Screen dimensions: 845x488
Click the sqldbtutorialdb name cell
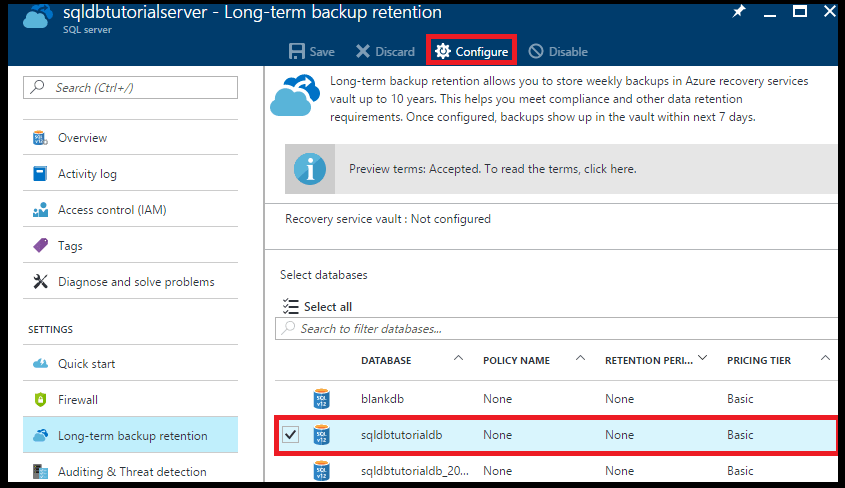click(401, 435)
